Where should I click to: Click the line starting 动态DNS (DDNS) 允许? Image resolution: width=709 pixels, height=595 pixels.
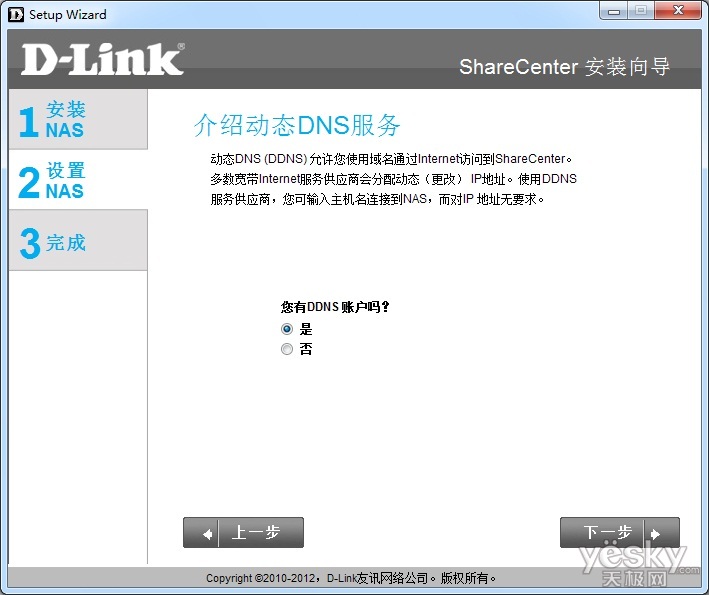392,159
